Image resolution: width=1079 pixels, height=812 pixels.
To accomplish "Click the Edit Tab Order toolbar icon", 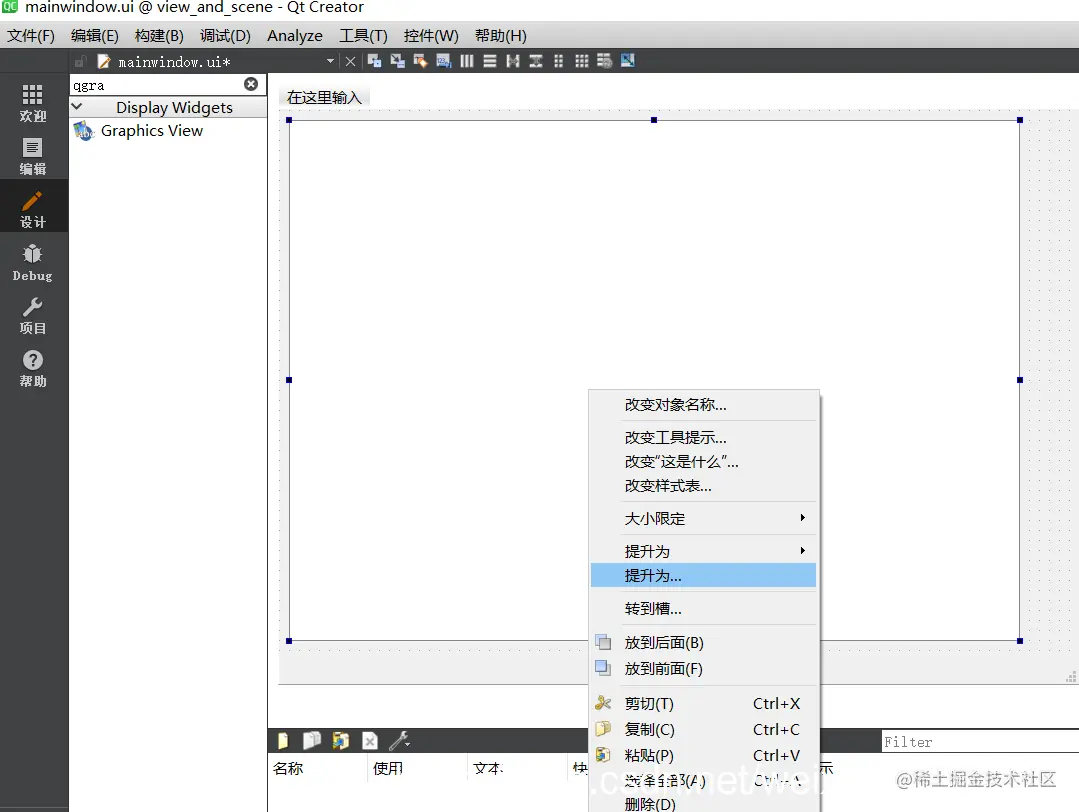I will click(x=444, y=61).
